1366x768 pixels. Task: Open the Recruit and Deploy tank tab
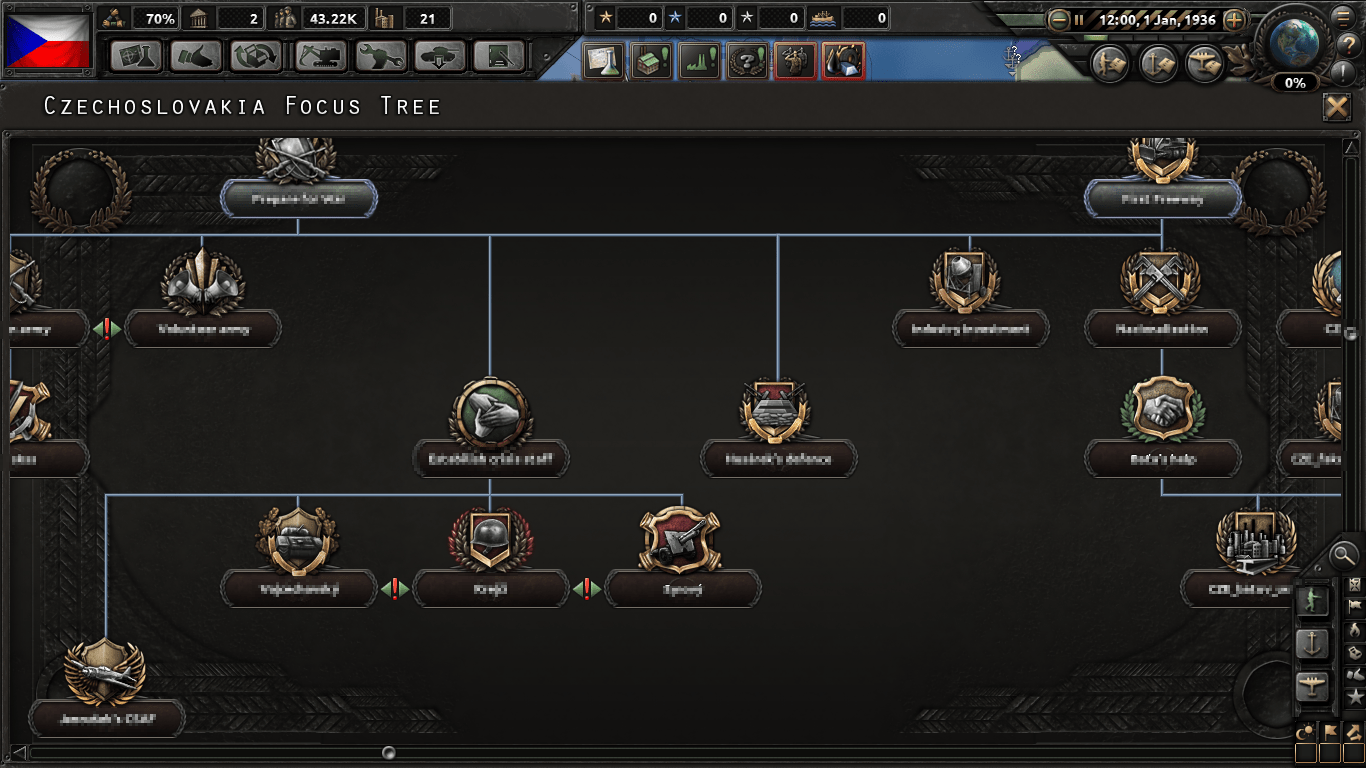[441, 56]
